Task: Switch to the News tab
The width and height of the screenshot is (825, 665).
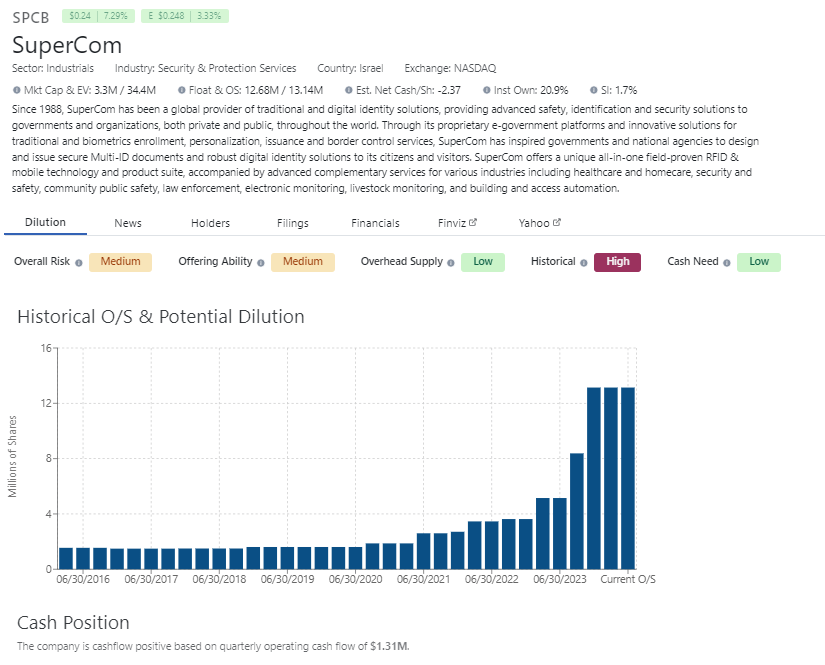Action: 127,223
